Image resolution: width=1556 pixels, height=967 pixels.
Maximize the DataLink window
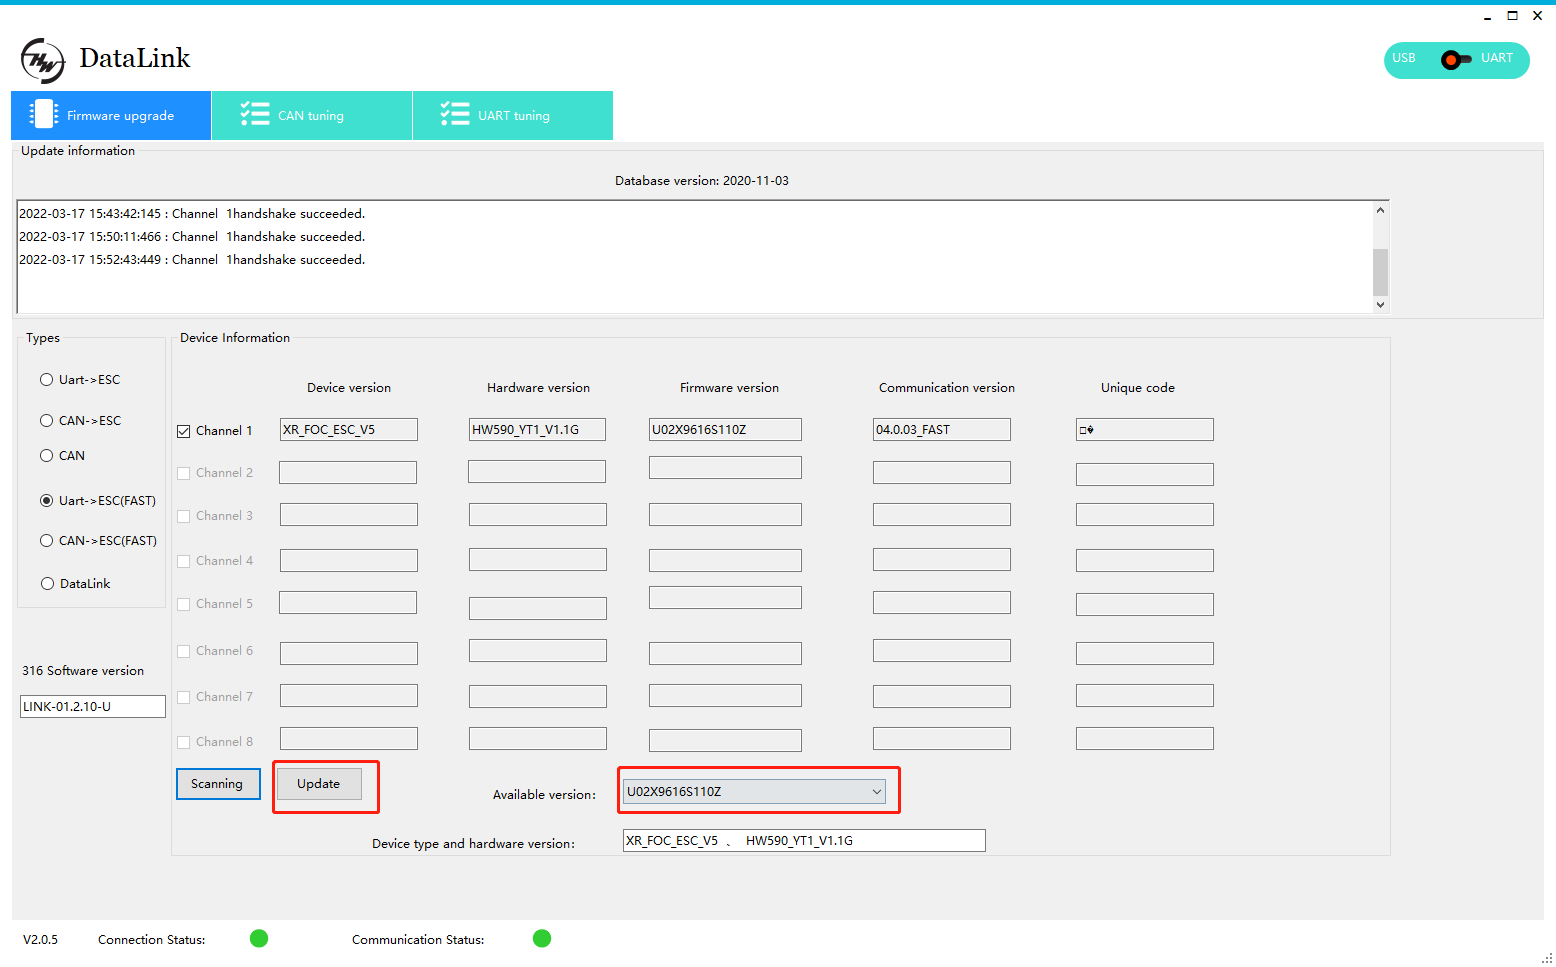[1512, 16]
